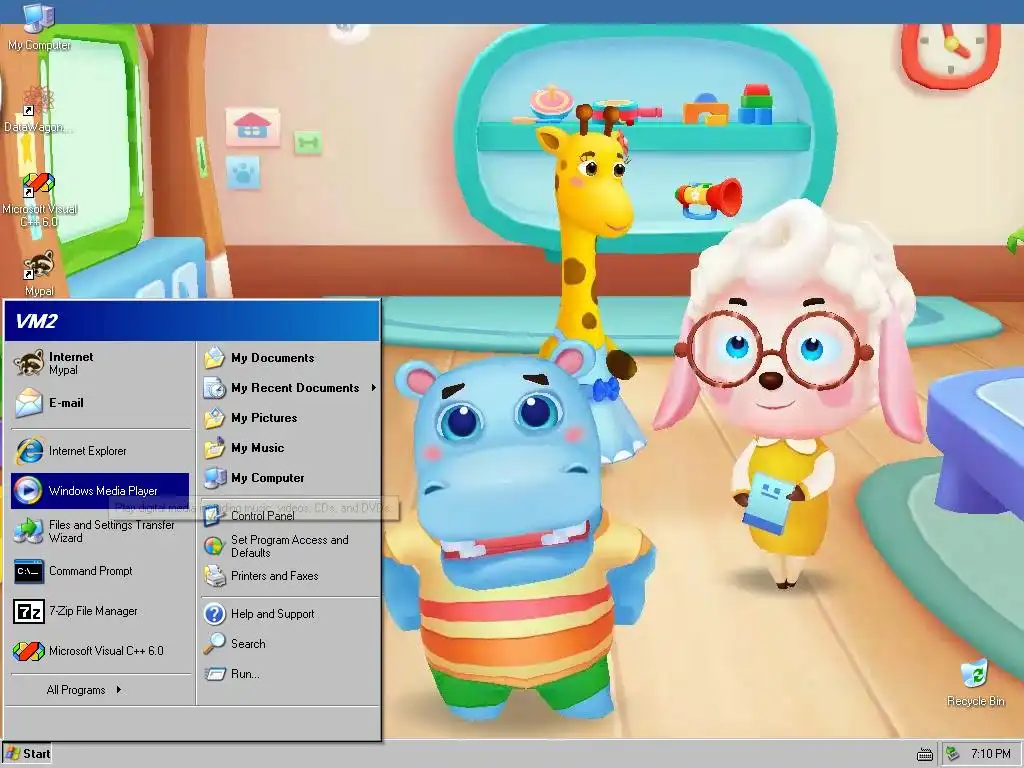
Task: Click Printers and Faxes label
Action: coord(274,576)
